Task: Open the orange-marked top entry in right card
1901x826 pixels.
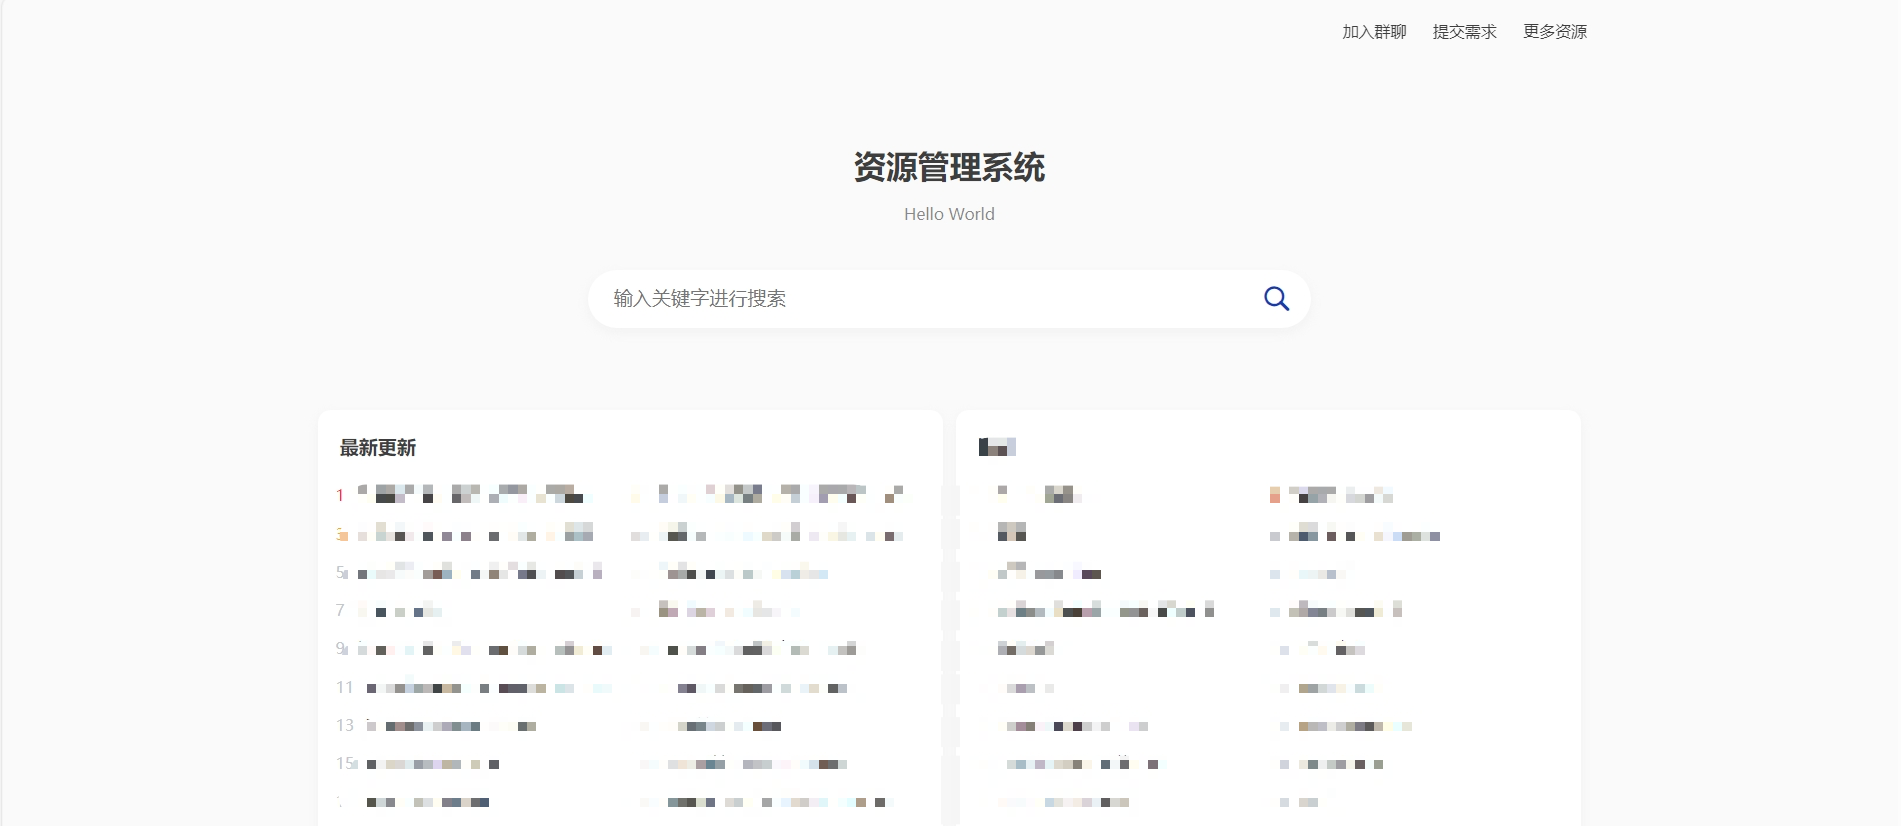Action: pyautogui.click(x=1330, y=495)
